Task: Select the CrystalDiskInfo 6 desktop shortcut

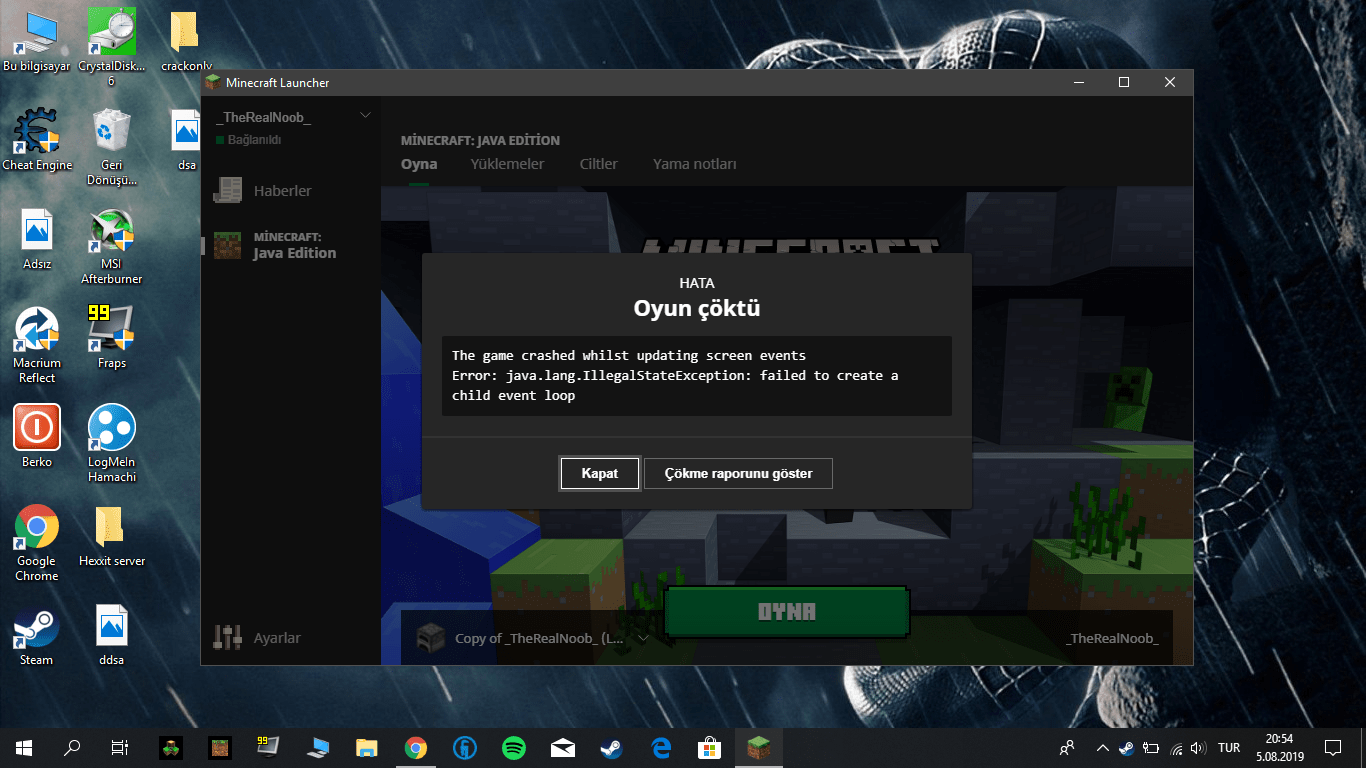Action: [x=112, y=47]
